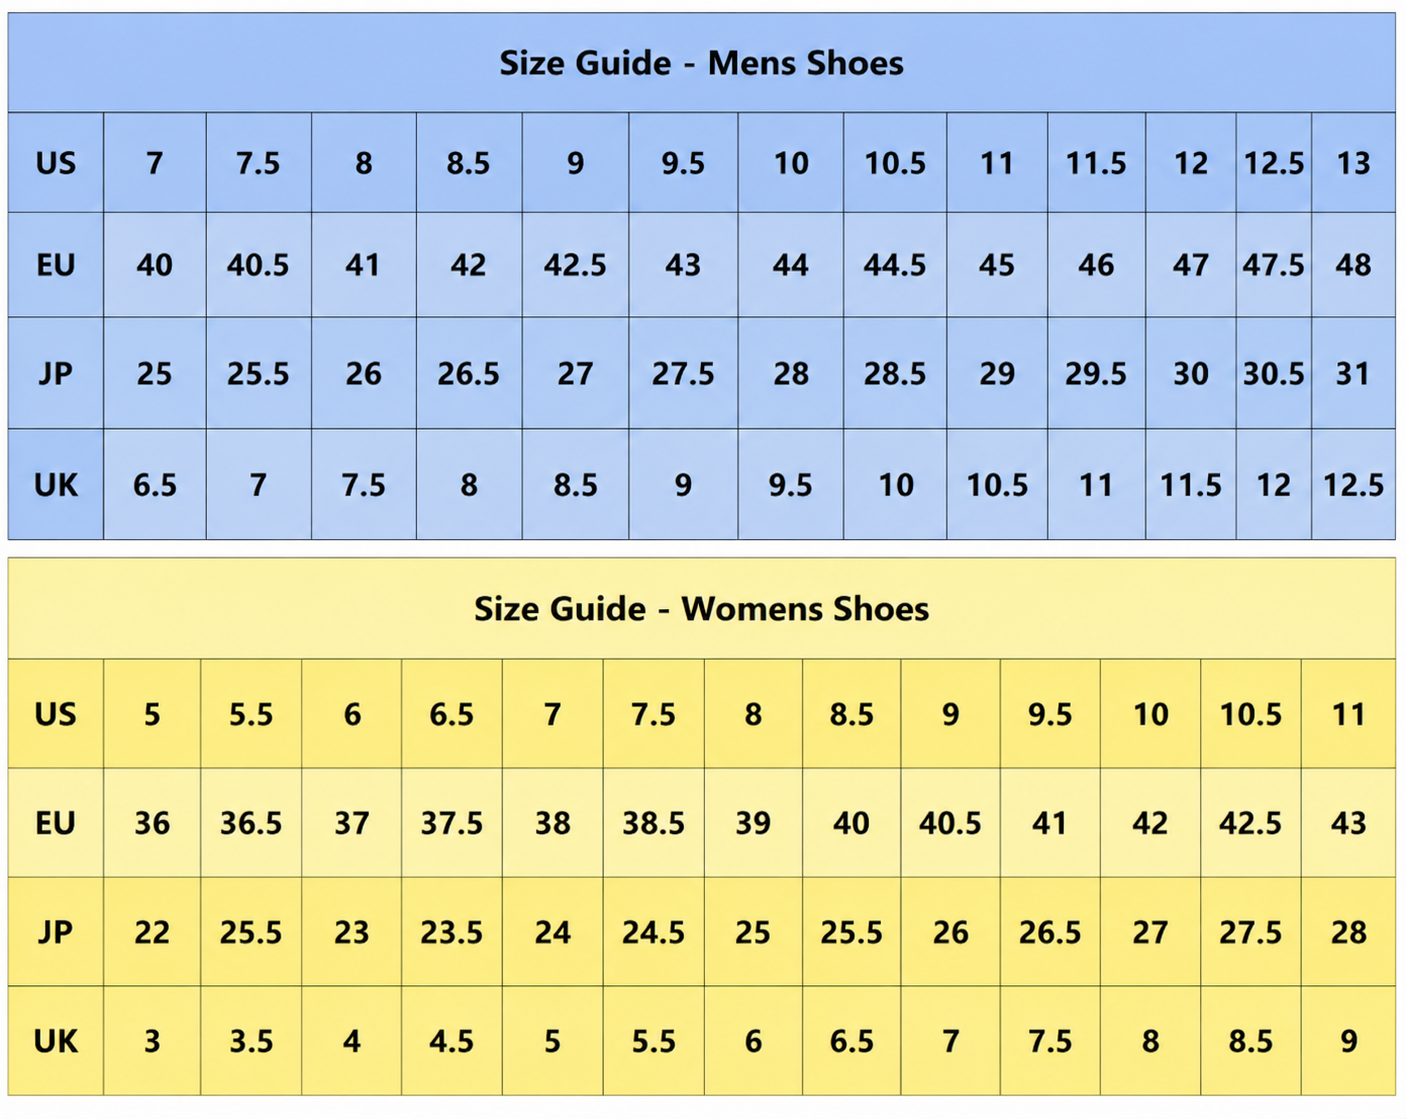Select mens JP size 30.5 cell

coord(1273,374)
